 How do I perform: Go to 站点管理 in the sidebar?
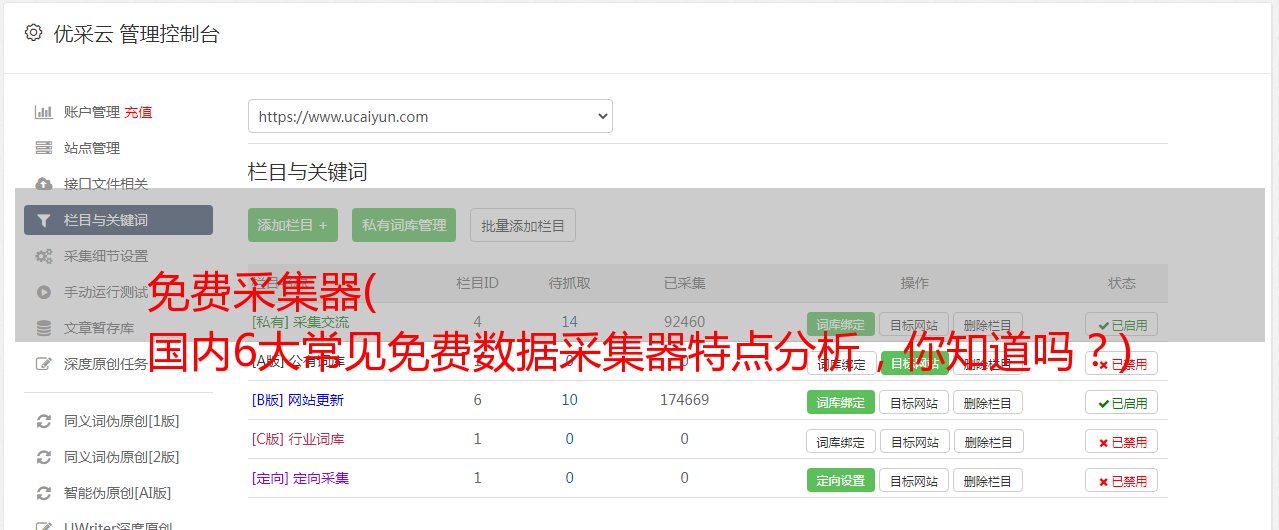[x=92, y=148]
